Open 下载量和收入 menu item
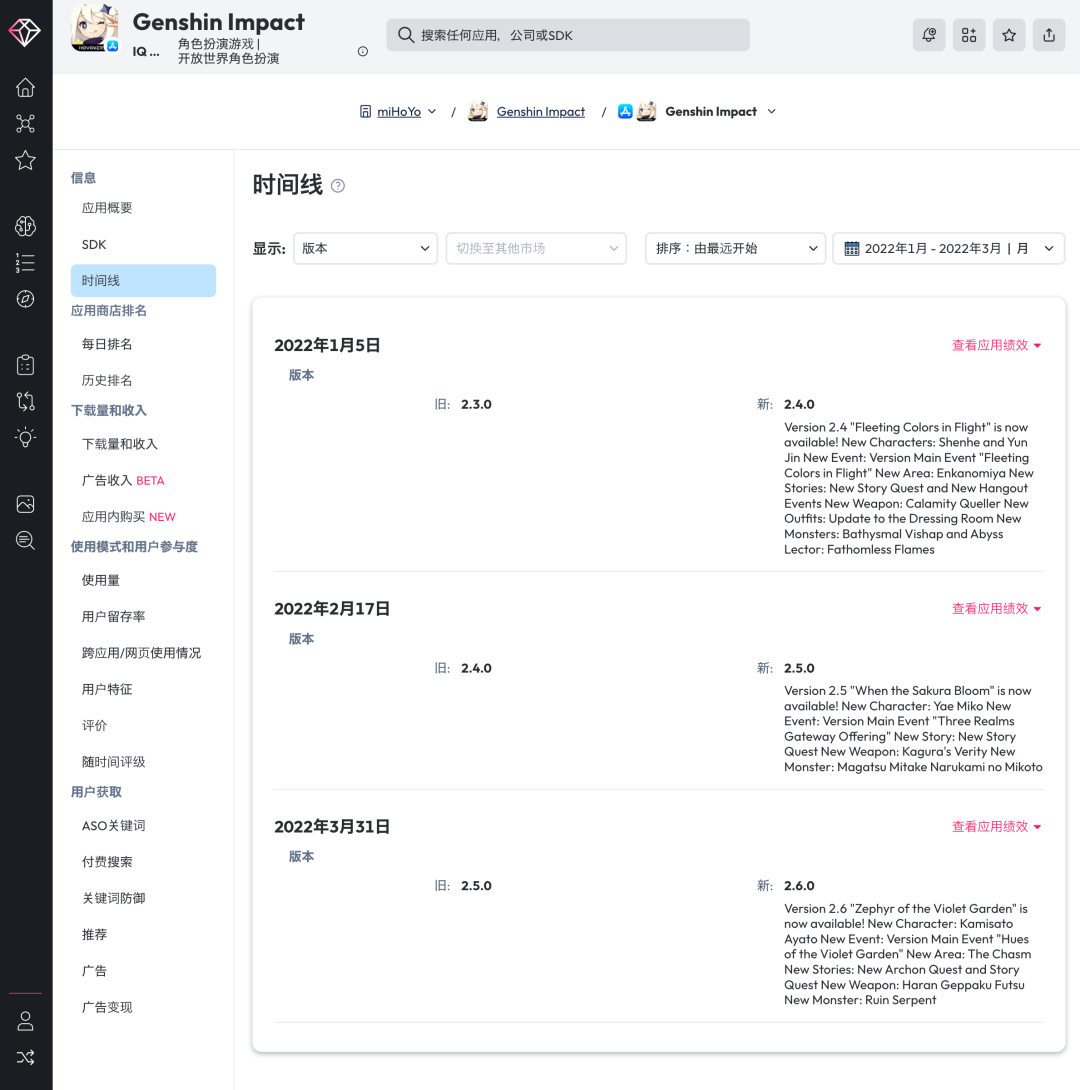The width and height of the screenshot is (1080, 1090). (x=120, y=444)
